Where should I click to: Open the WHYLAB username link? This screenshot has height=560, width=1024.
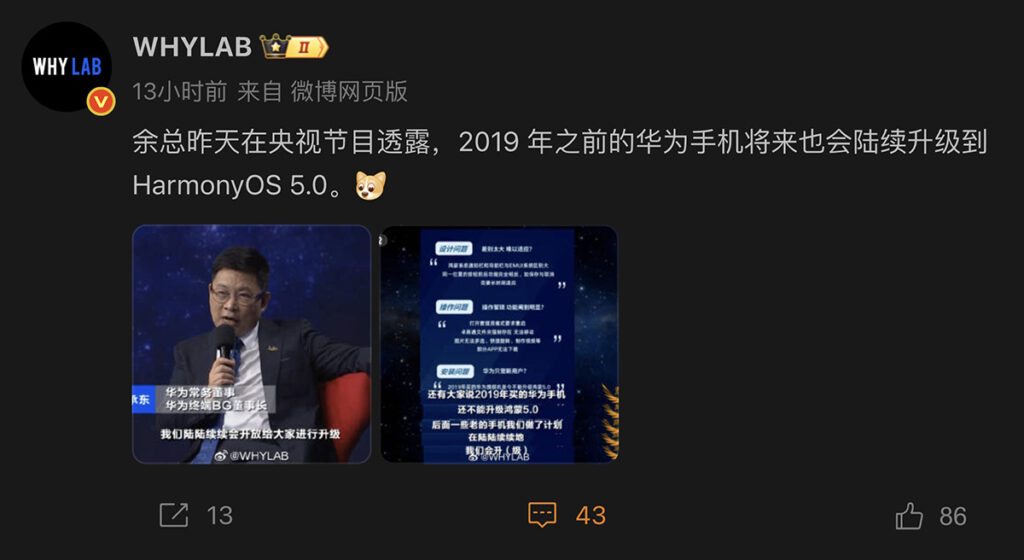click(x=192, y=47)
